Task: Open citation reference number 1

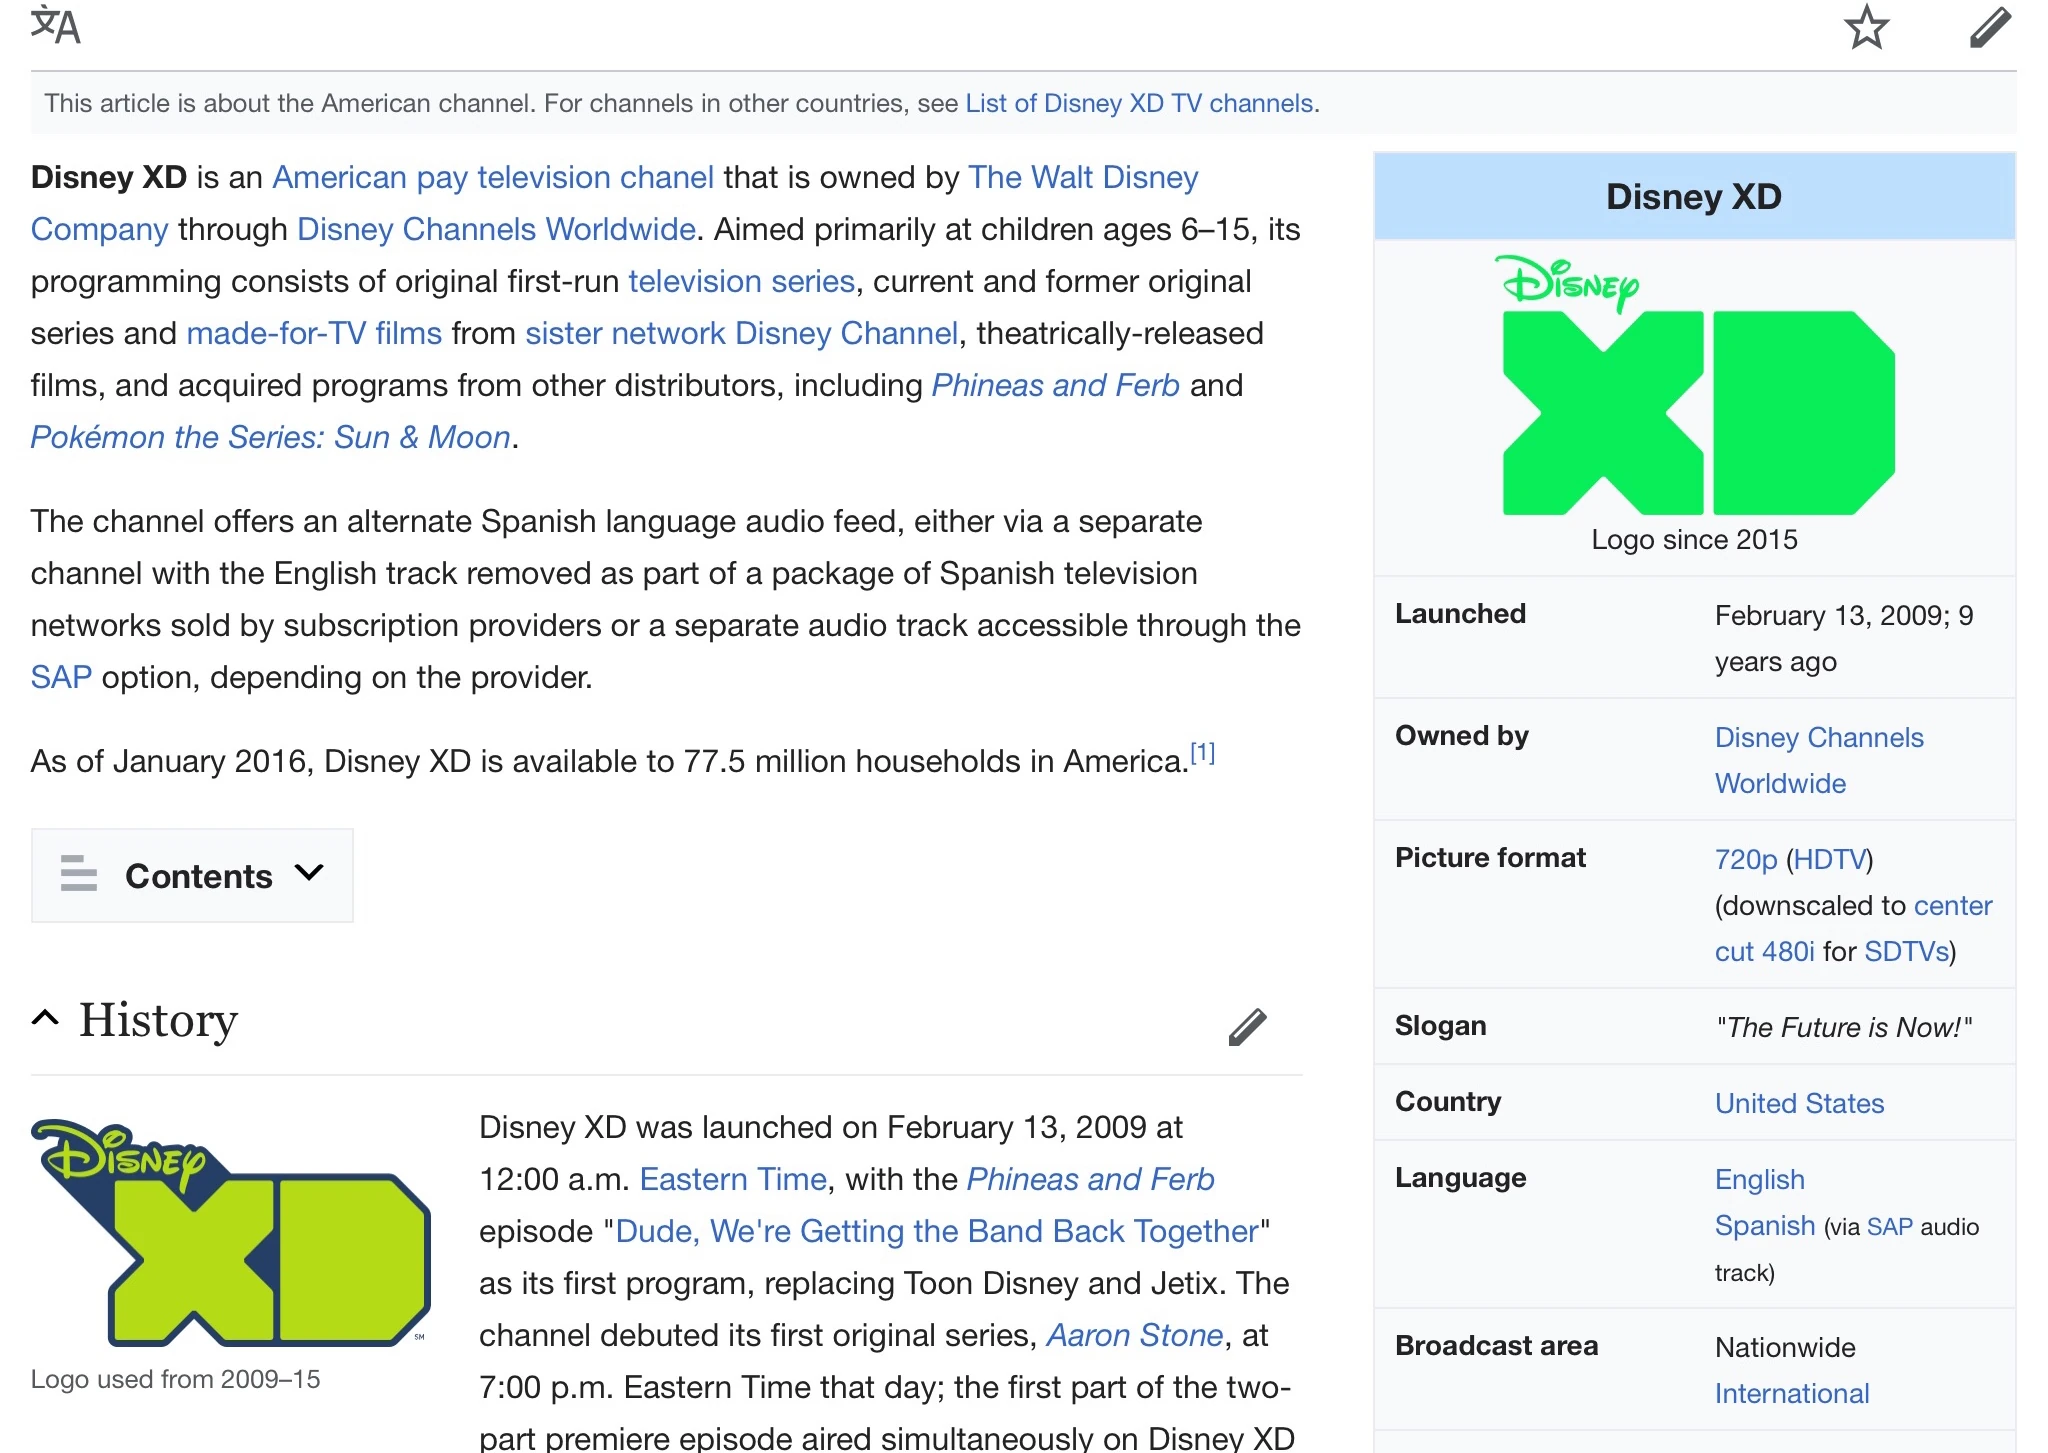Action: point(1202,753)
